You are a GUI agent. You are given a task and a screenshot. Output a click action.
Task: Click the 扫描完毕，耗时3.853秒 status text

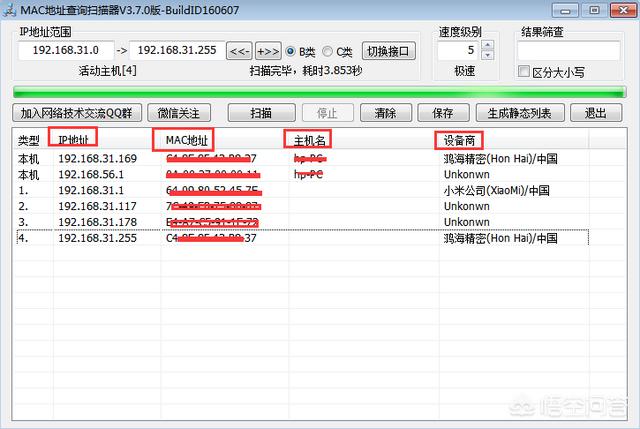[x=306, y=71]
